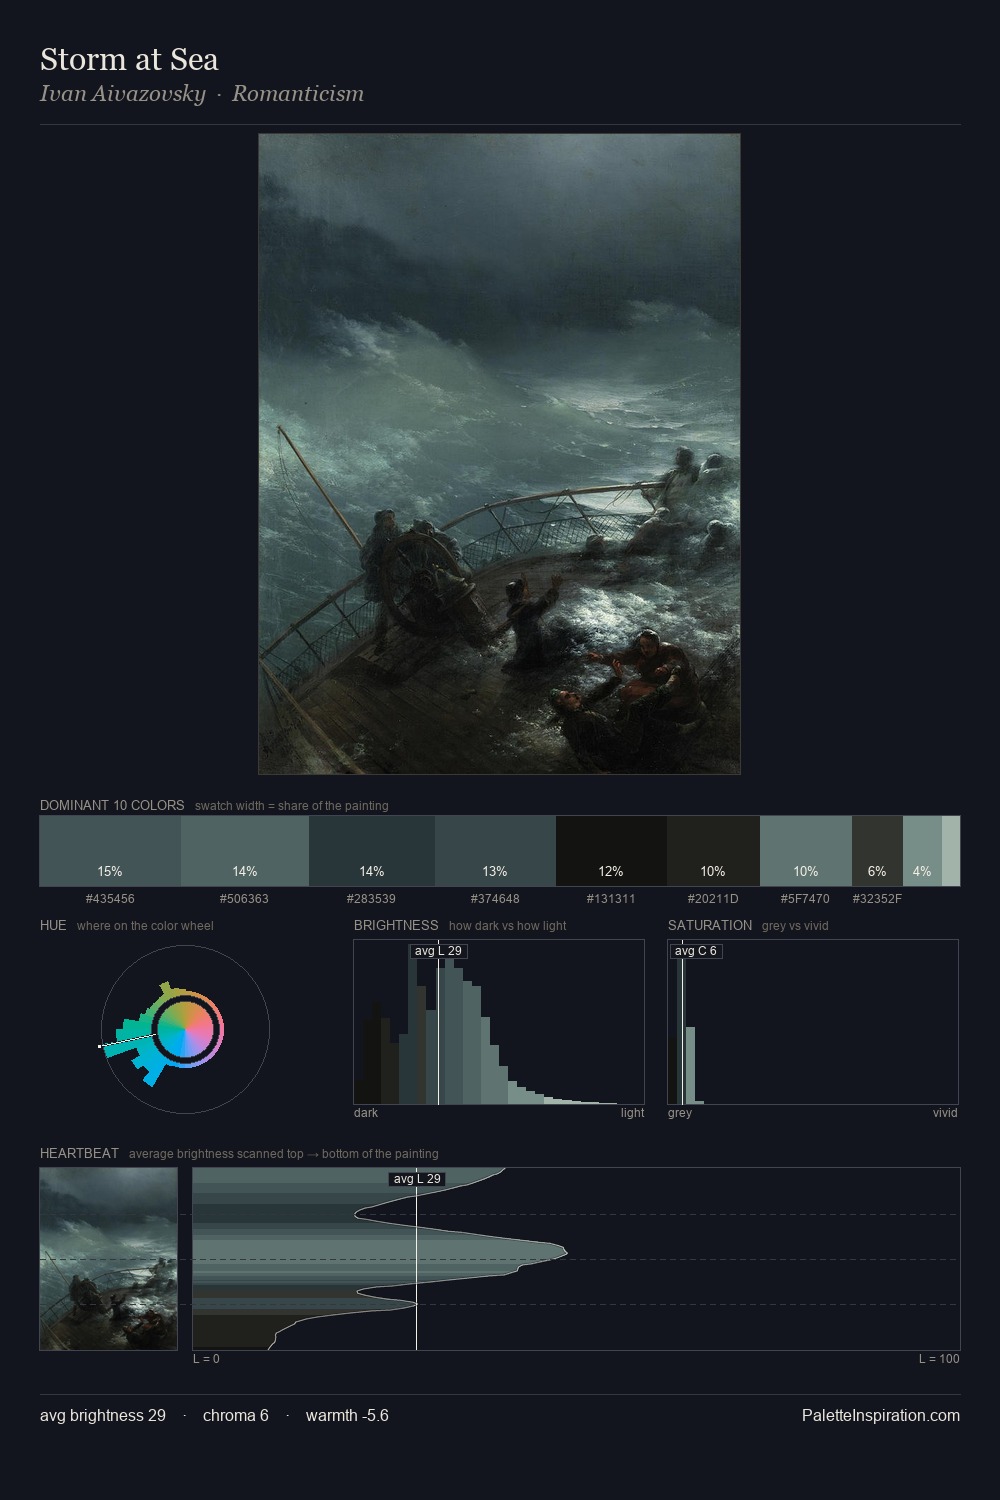
Task: Click the 'grey' axis label under Saturation
Action: tap(680, 1112)
